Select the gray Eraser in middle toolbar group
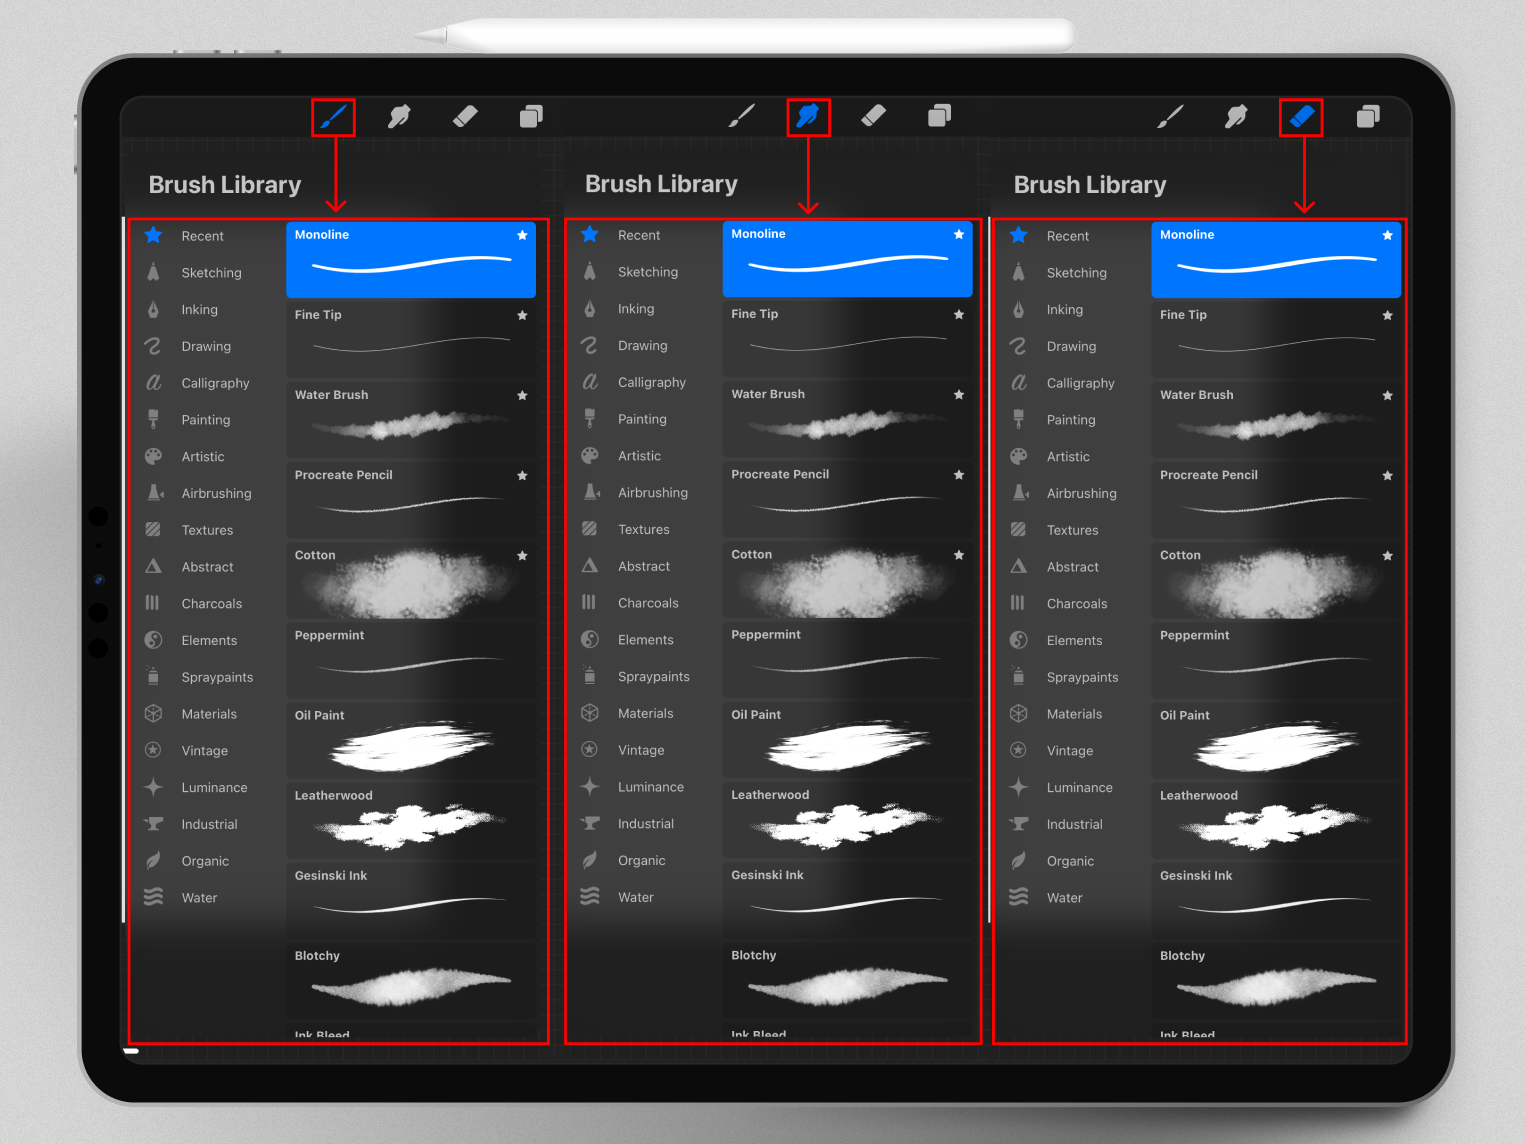1526x1144 pixels. coord(873,116)
